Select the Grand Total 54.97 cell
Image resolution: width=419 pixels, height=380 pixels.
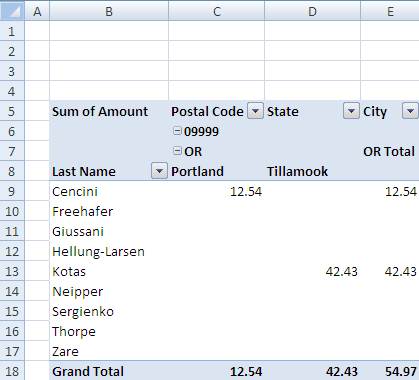click(389, 371)
